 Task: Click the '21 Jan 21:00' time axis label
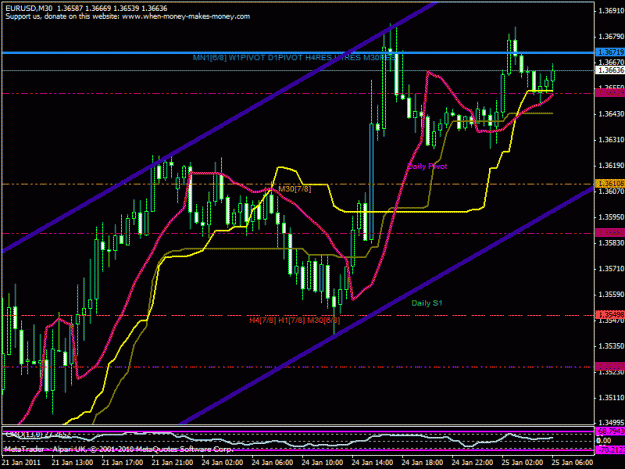pos(172,462)
